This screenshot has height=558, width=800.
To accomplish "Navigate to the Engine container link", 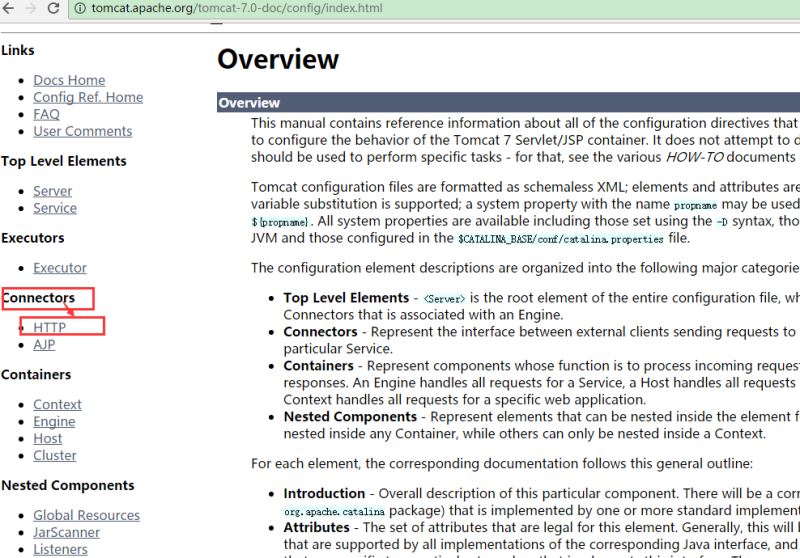I will (54, 421).
